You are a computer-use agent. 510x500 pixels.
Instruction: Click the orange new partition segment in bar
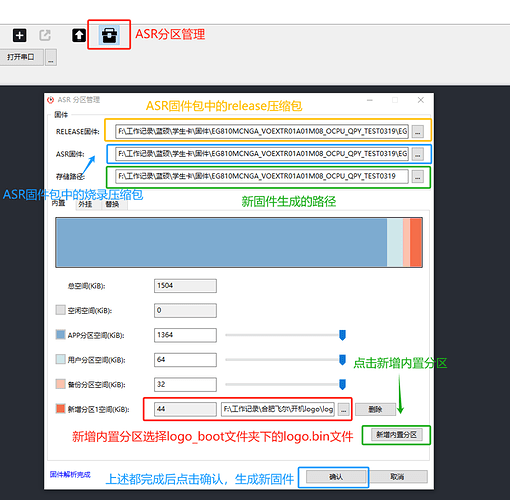pyautogui.click(x=416, y=242)
